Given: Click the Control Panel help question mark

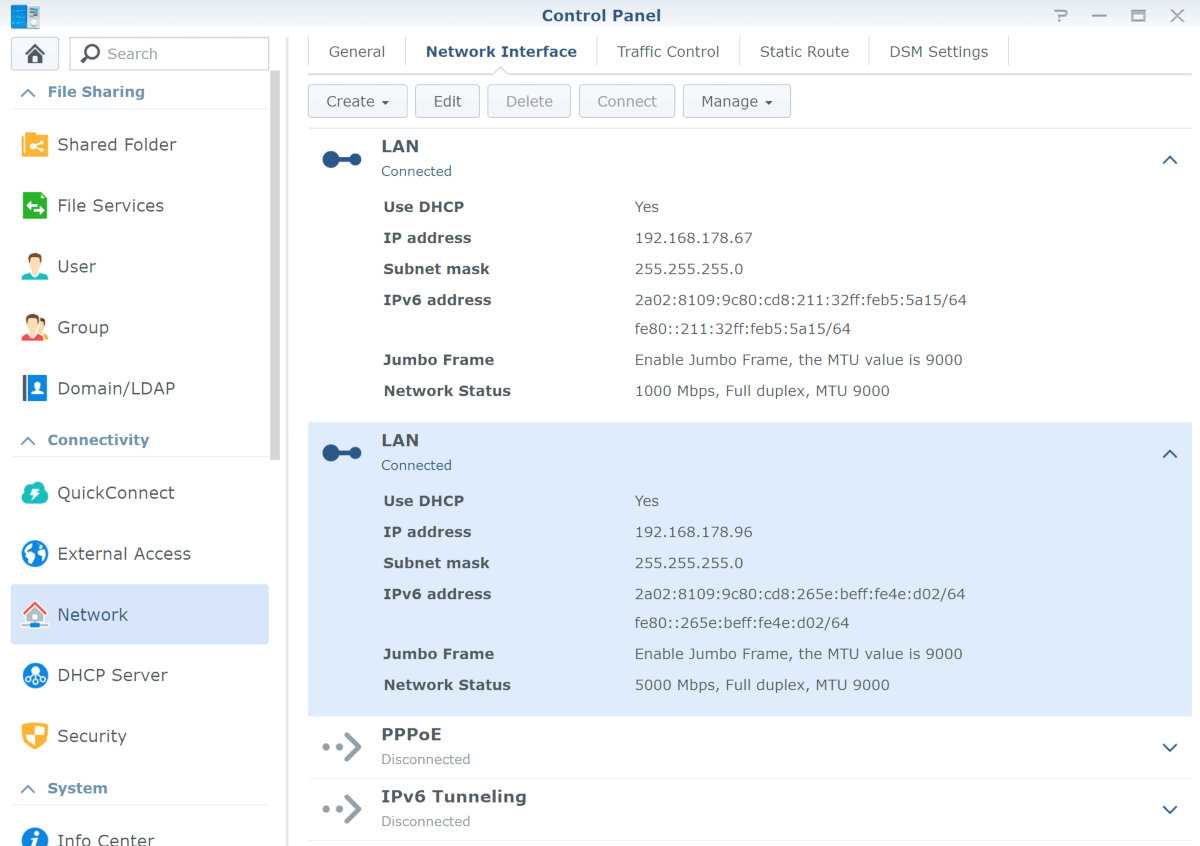Looking at the screenshot, I should click(x=1061, y=15).
